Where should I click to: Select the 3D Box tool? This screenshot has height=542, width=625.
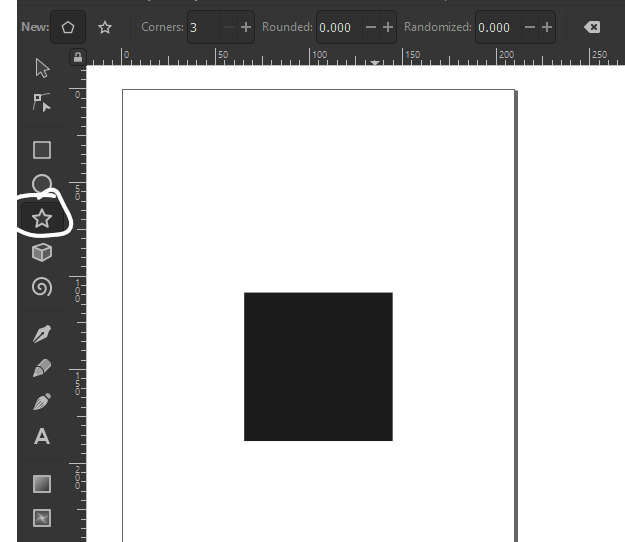pyautogui.click(x=42, y=252)
